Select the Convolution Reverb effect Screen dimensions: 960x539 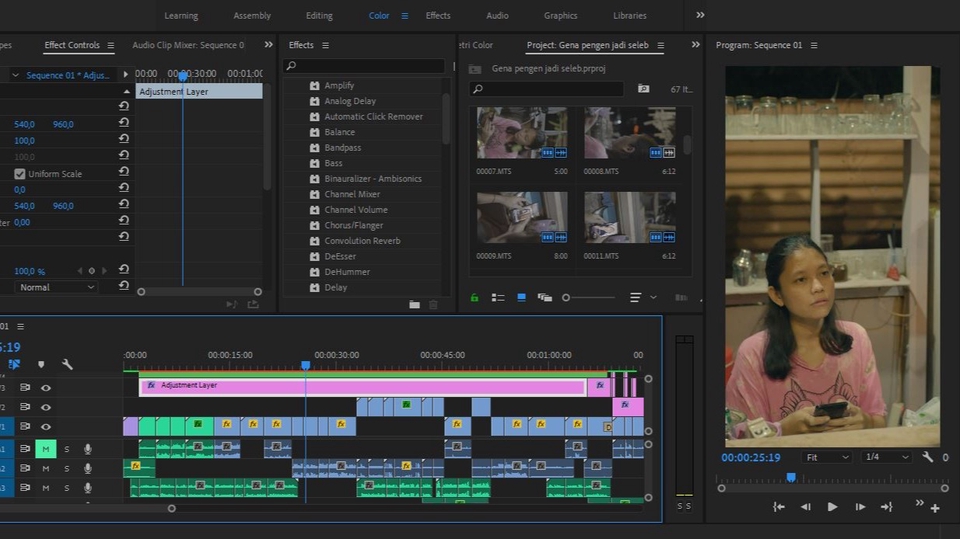pos(362,241)
